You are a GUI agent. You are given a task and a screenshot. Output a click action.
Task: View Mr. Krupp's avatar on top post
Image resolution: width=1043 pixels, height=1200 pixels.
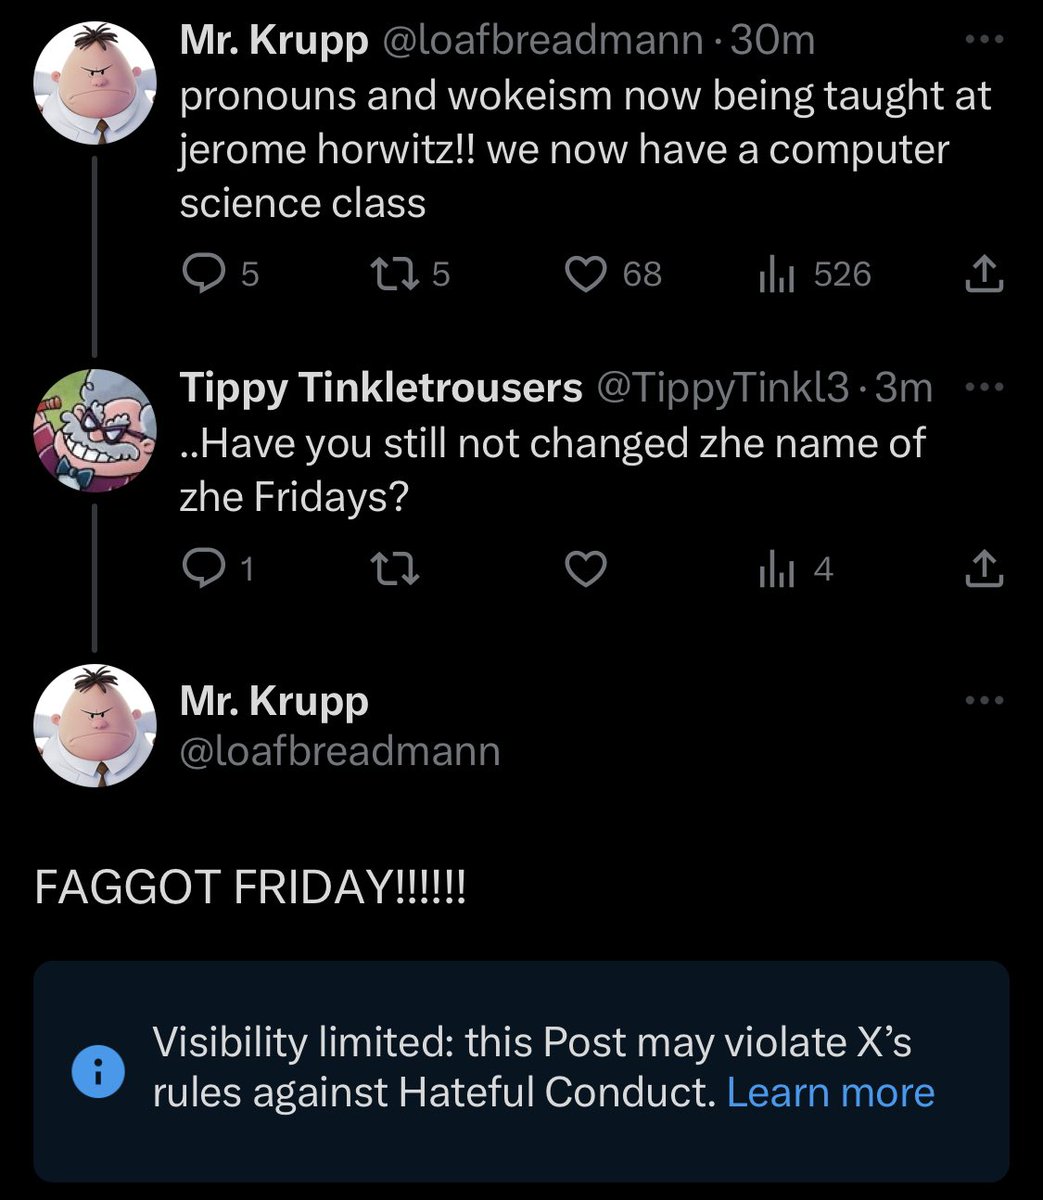coord(95,83)
